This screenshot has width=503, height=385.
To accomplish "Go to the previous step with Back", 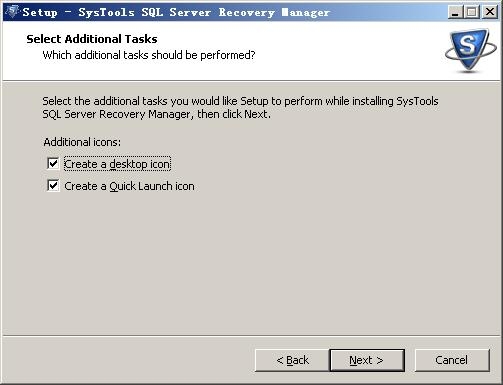I will click(292, 360).
